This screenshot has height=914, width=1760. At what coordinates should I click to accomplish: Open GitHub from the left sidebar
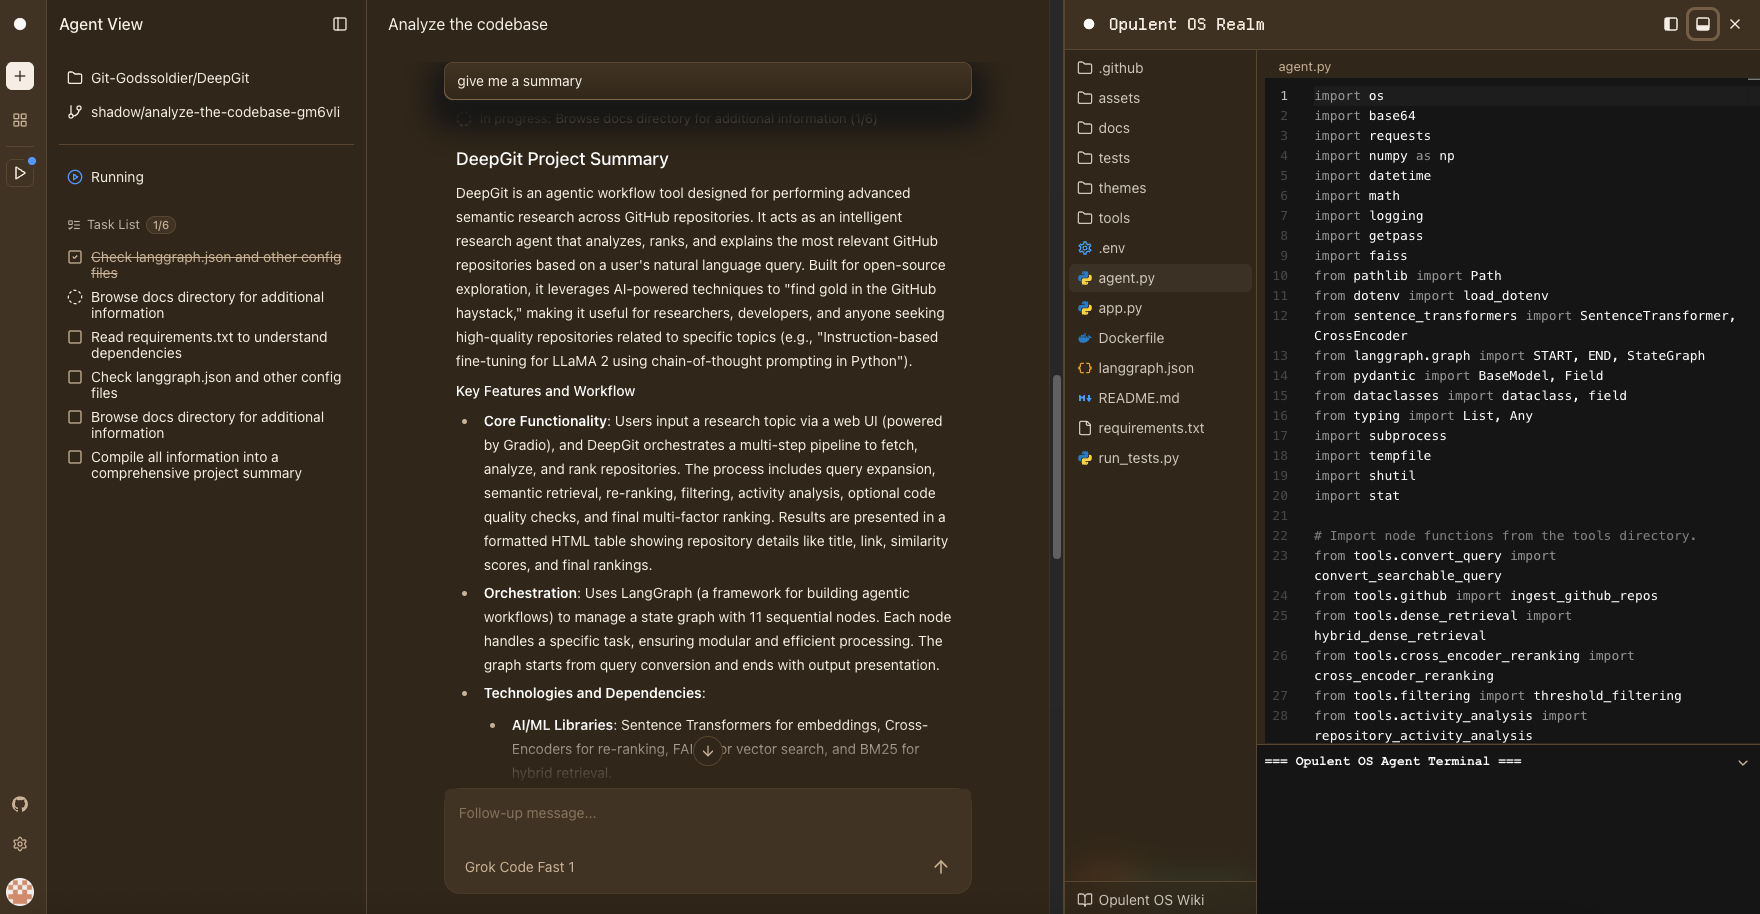[x=19, y=803]
